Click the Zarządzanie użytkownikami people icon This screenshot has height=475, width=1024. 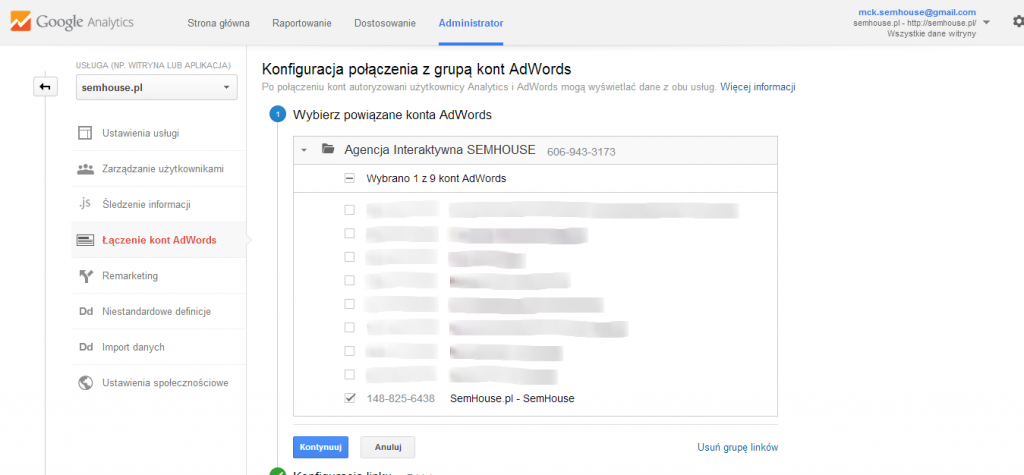pyautogui.click(x=85, y=169)
